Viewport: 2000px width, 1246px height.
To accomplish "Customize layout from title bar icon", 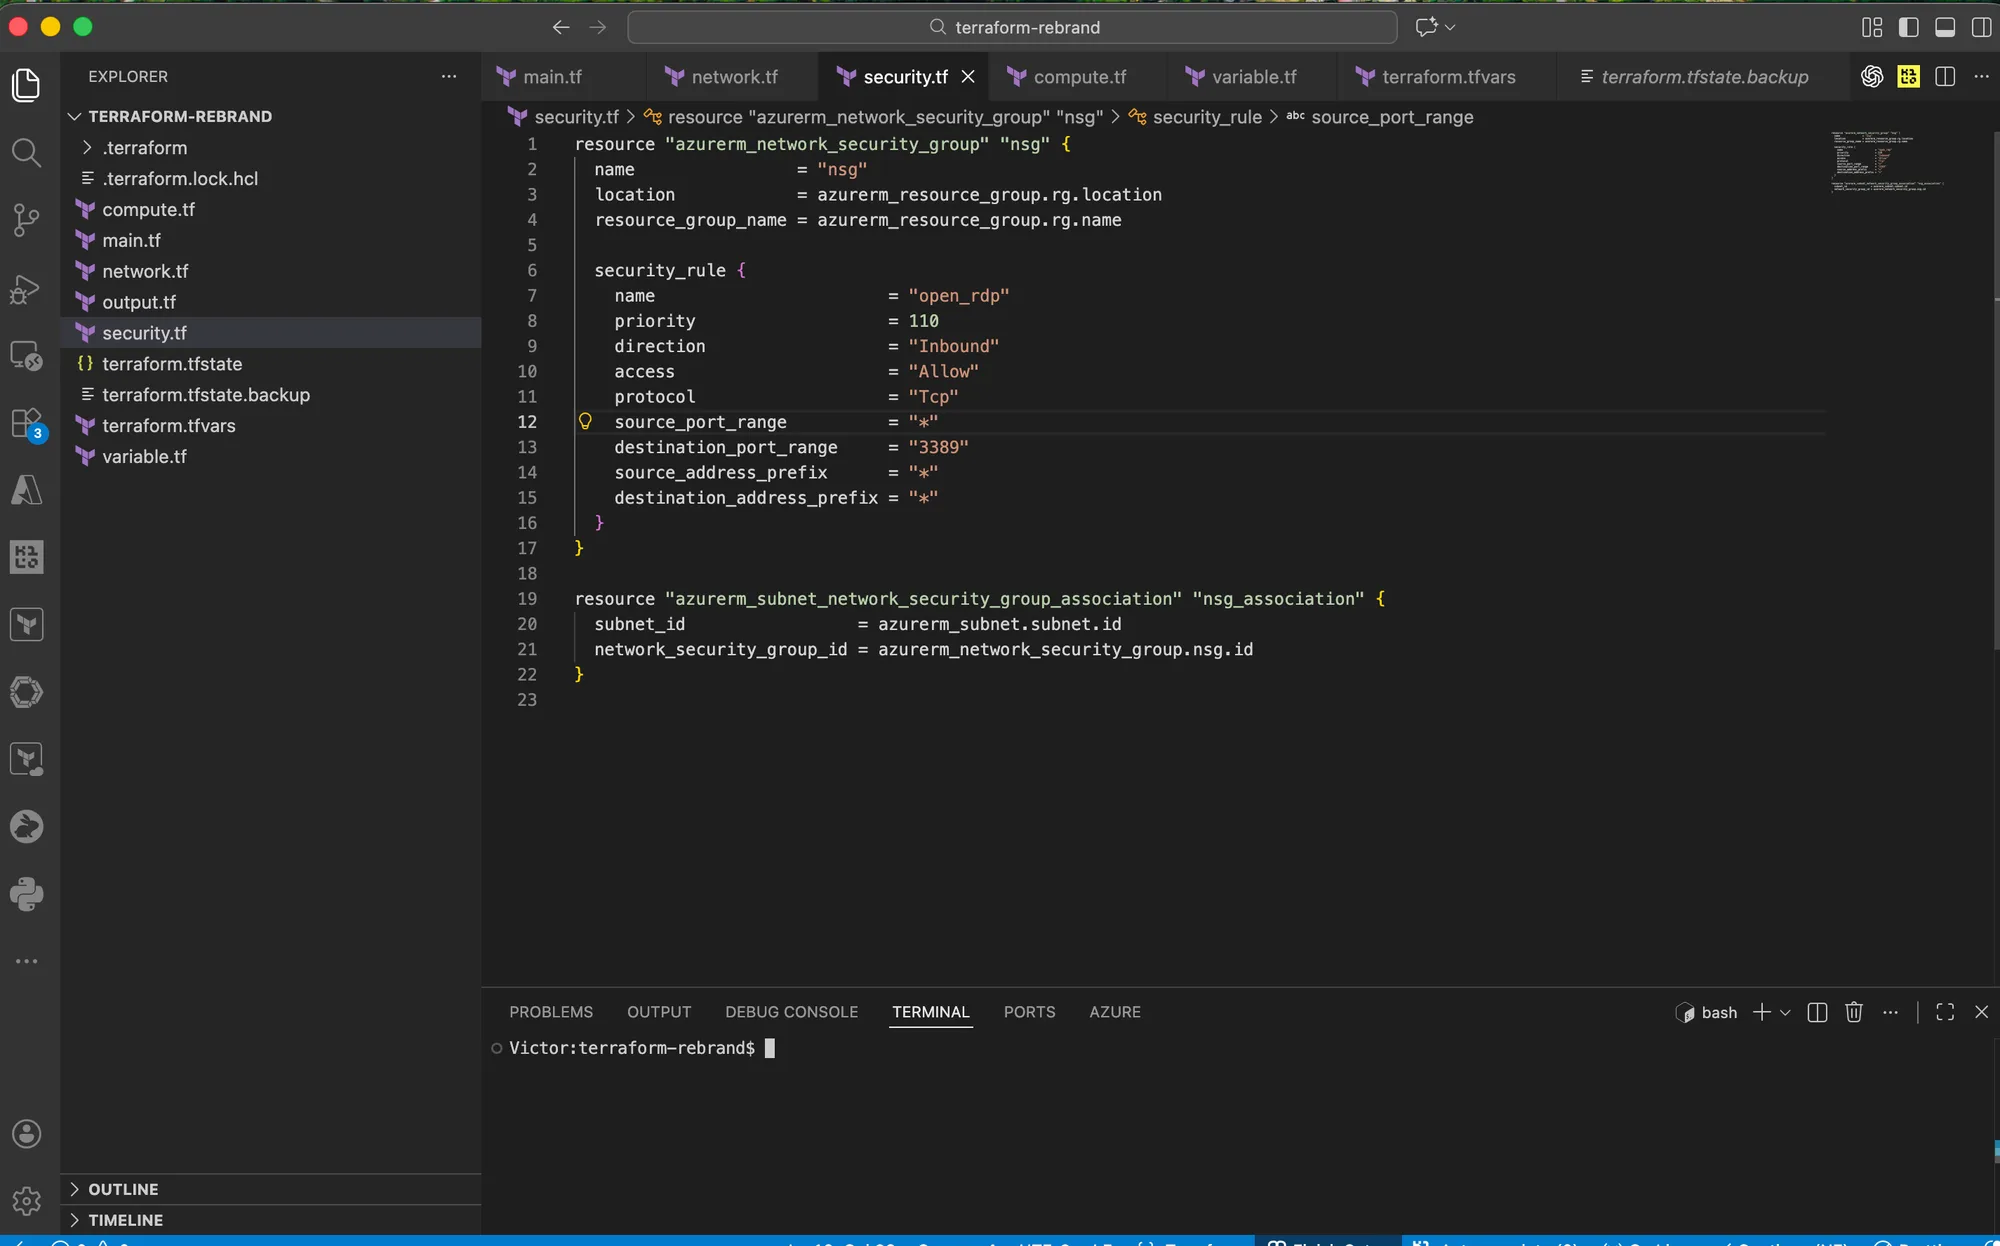I will (x=1872, y=27).
